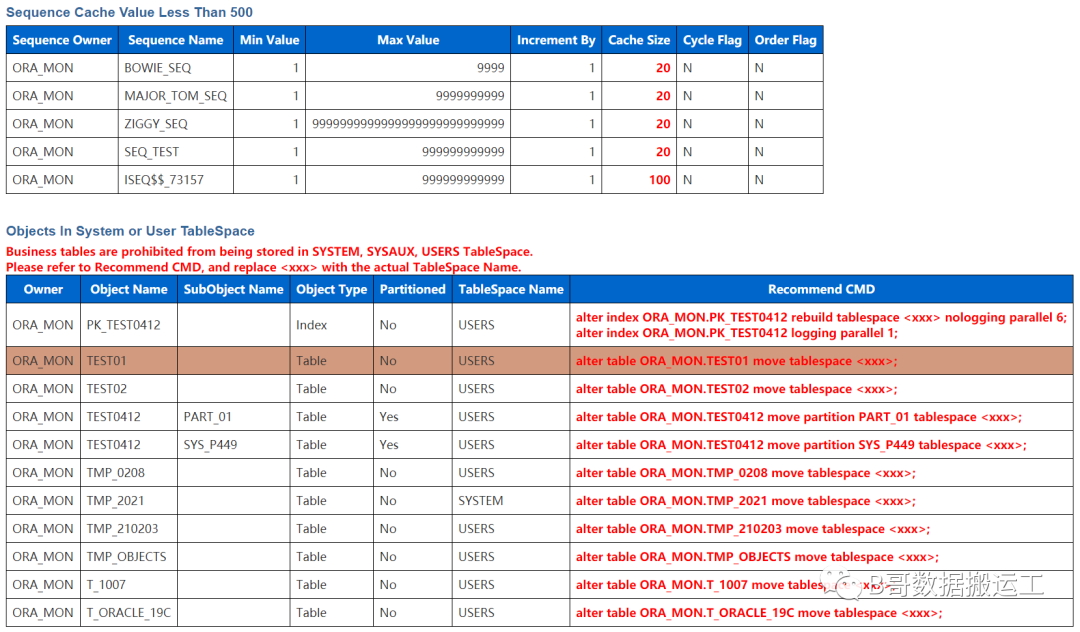Screen dimensions: 1080x632
Task: Click the 'Sequence Name' column header
Action: (176, 40)
